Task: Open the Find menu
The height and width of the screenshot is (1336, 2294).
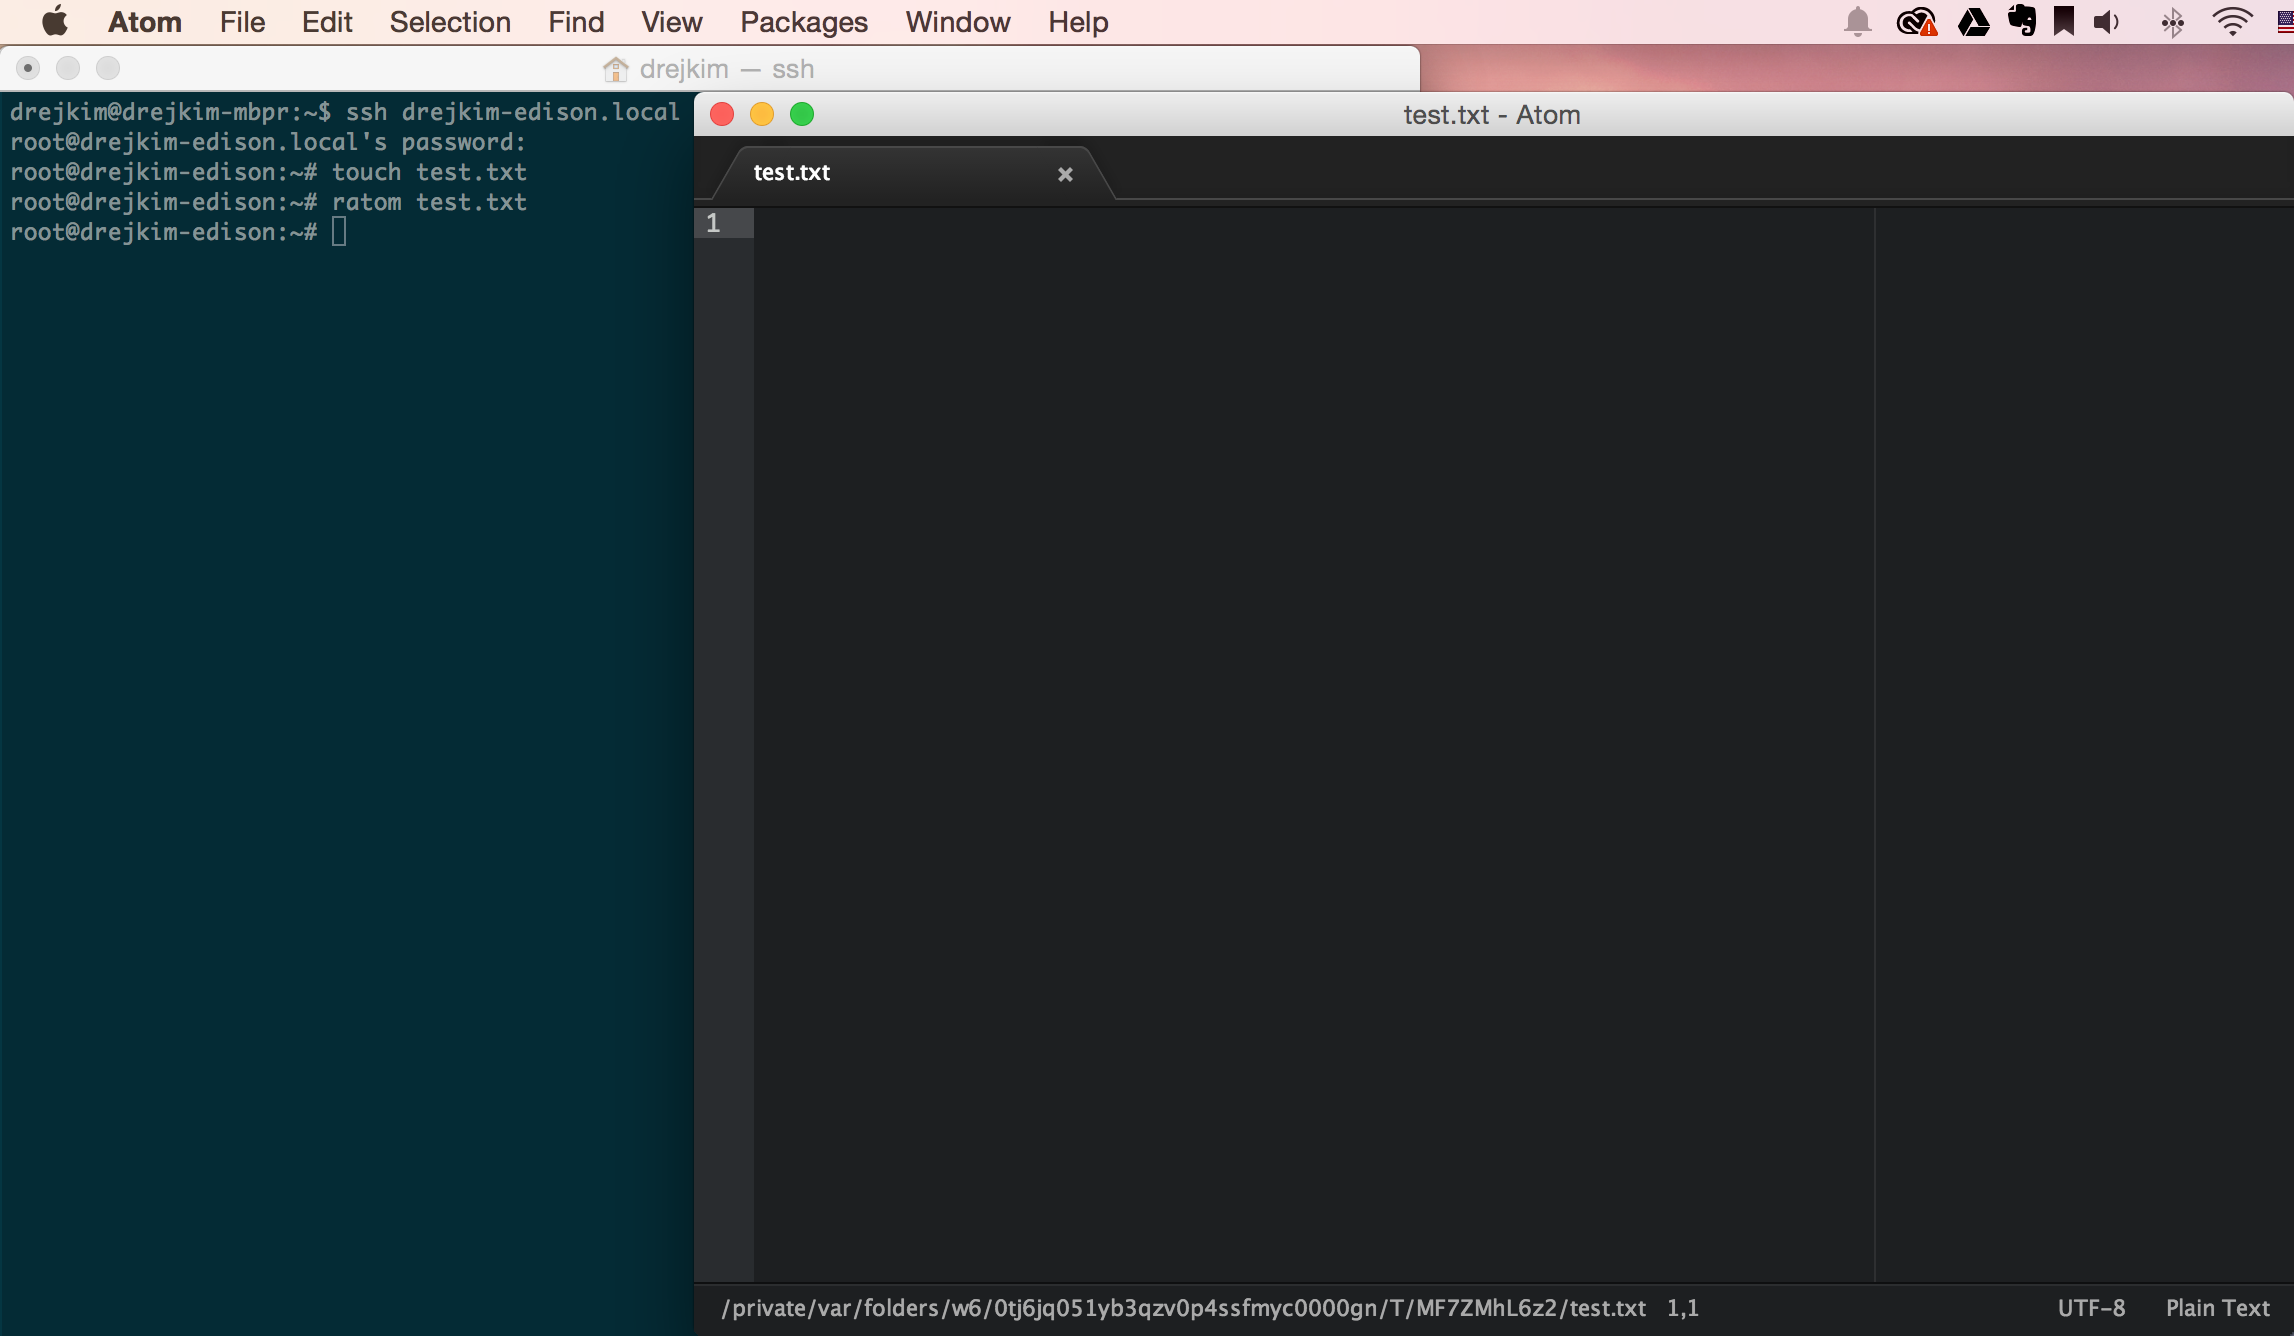Action: coord(576,22)
